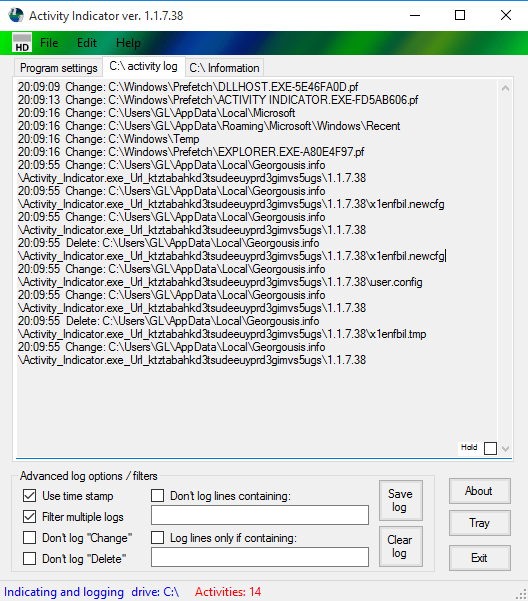This screenshot has height=601, width=528.
Task: Click the ACTIVITY INDICATOR.EXE-FD5AB606.pf log line
Action: (x=218, y=100)
